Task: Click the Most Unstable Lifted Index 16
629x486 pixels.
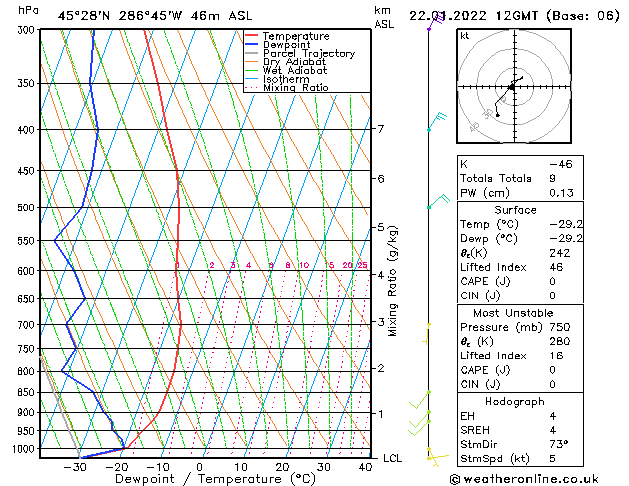Action: [x=556, y=356]
